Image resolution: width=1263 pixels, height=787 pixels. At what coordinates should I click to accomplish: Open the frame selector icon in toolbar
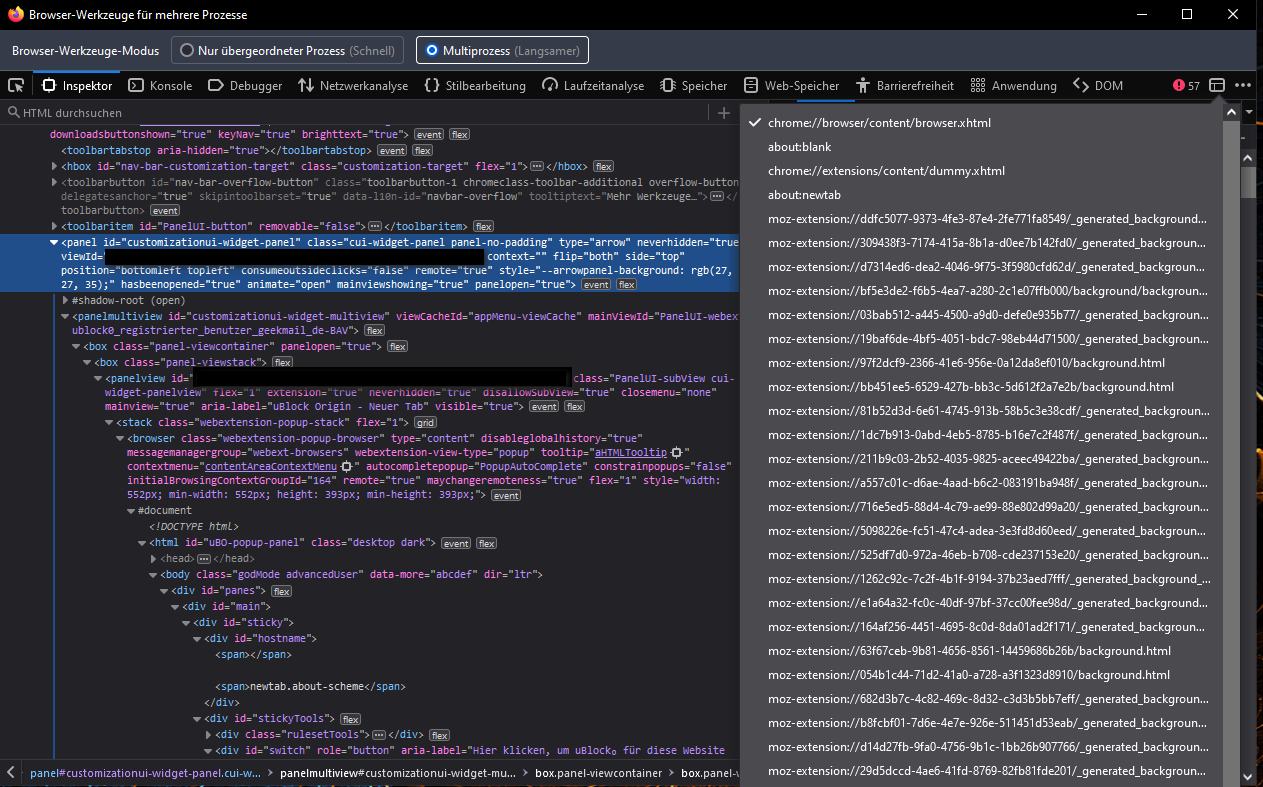click(1217, 86)
